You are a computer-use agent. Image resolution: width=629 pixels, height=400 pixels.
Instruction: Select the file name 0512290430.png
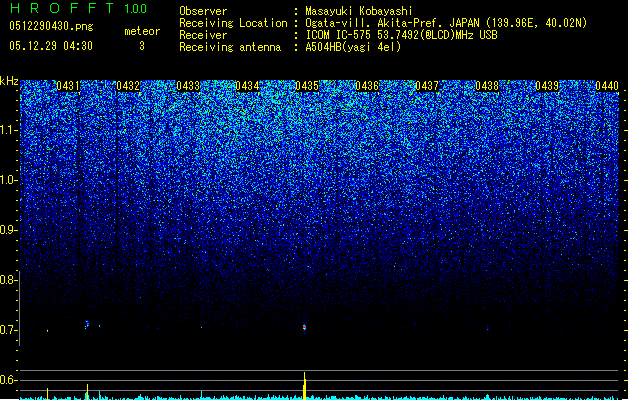pyautogui.click(x=51, y=26)
